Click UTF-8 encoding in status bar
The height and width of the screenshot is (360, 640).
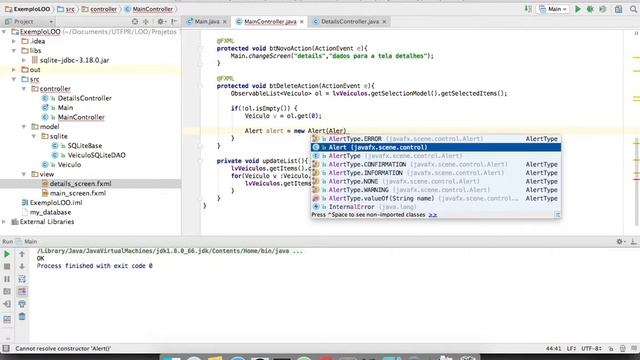click(591, 348)
